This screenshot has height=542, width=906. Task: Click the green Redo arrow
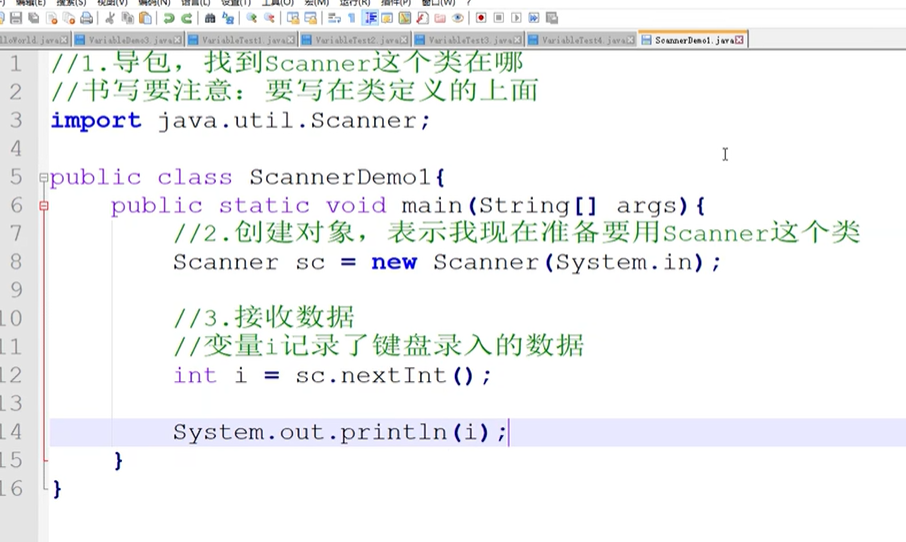pyautogui.click(x=187, y=18)
